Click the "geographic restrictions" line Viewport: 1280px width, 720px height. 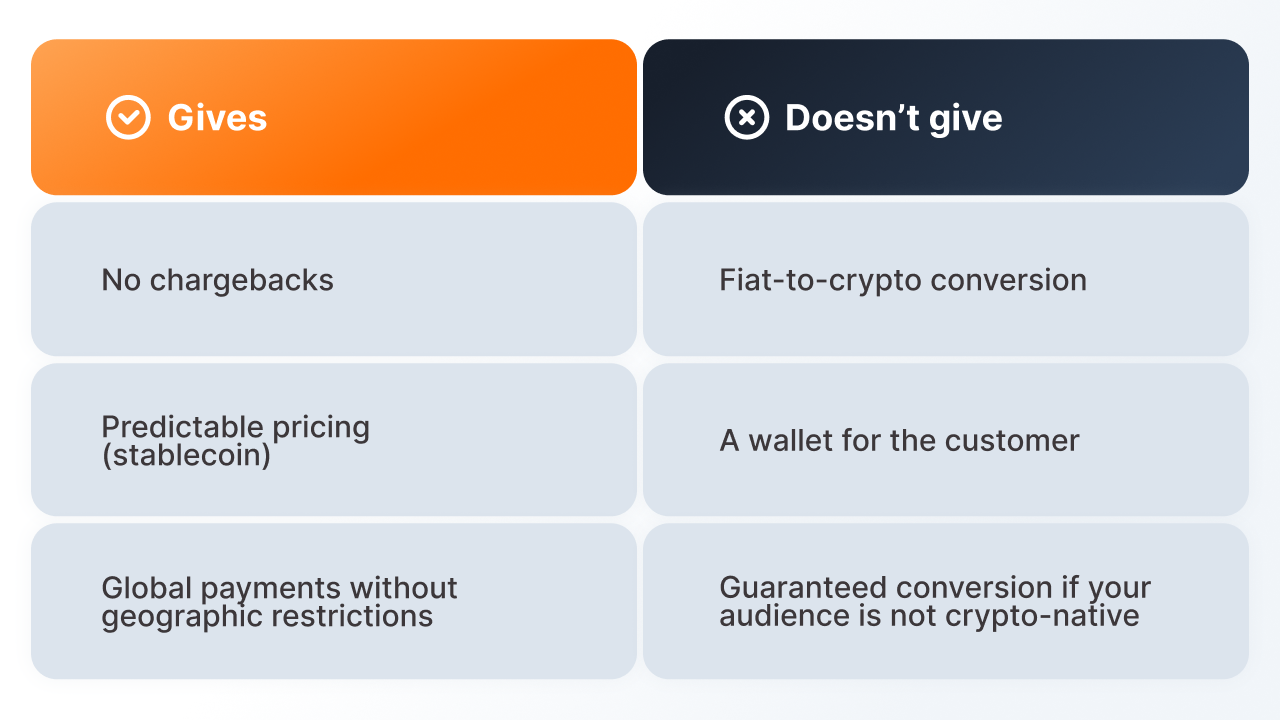click(267, 616)
